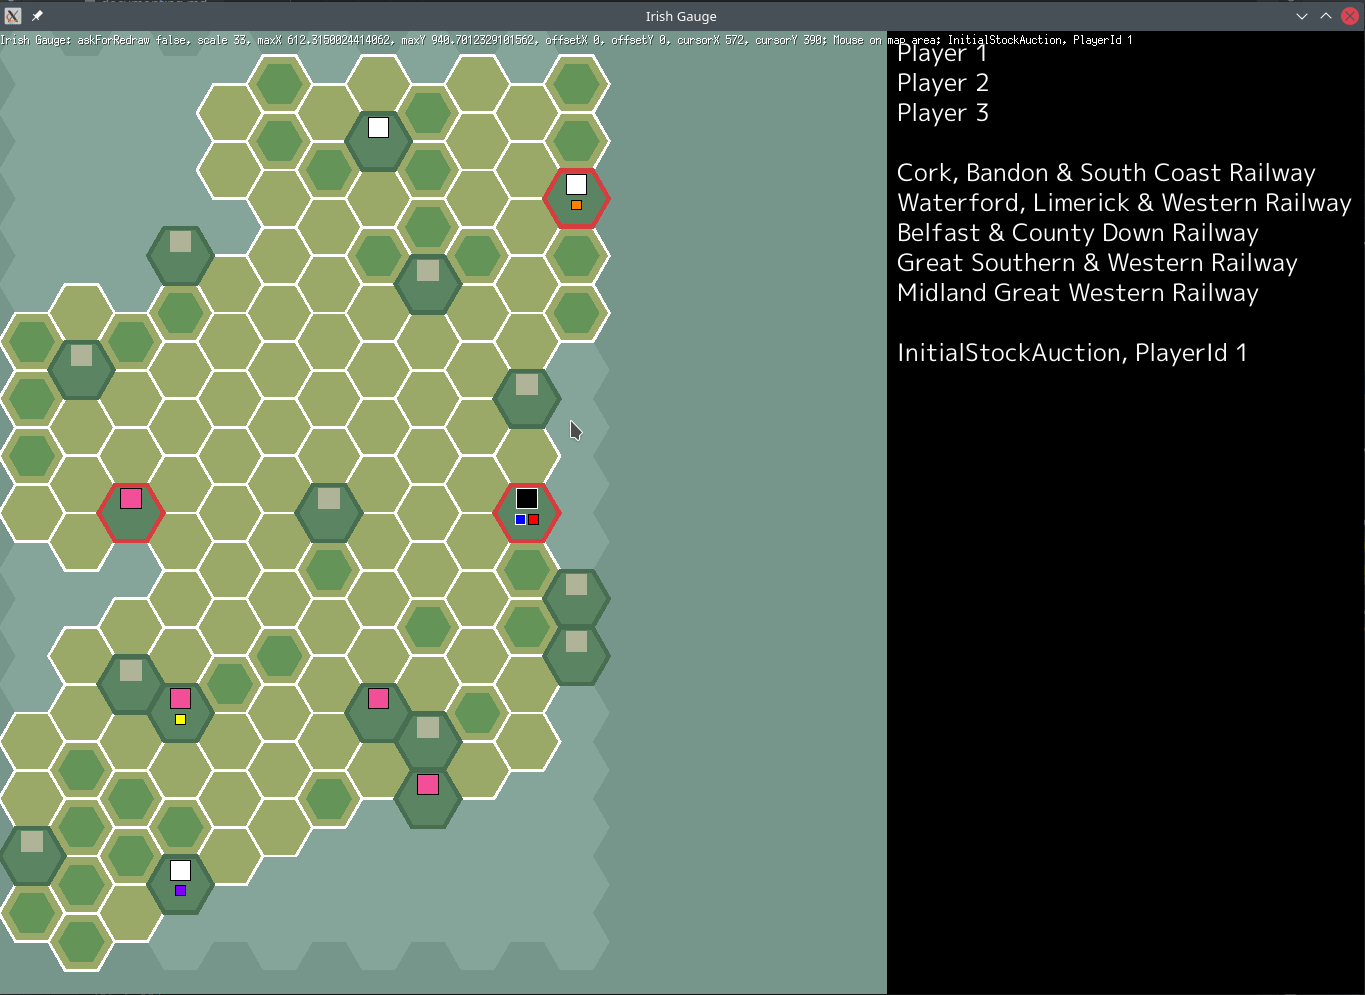
Task: Click the black square on the red-outlined town
Action: pos(527,498)
